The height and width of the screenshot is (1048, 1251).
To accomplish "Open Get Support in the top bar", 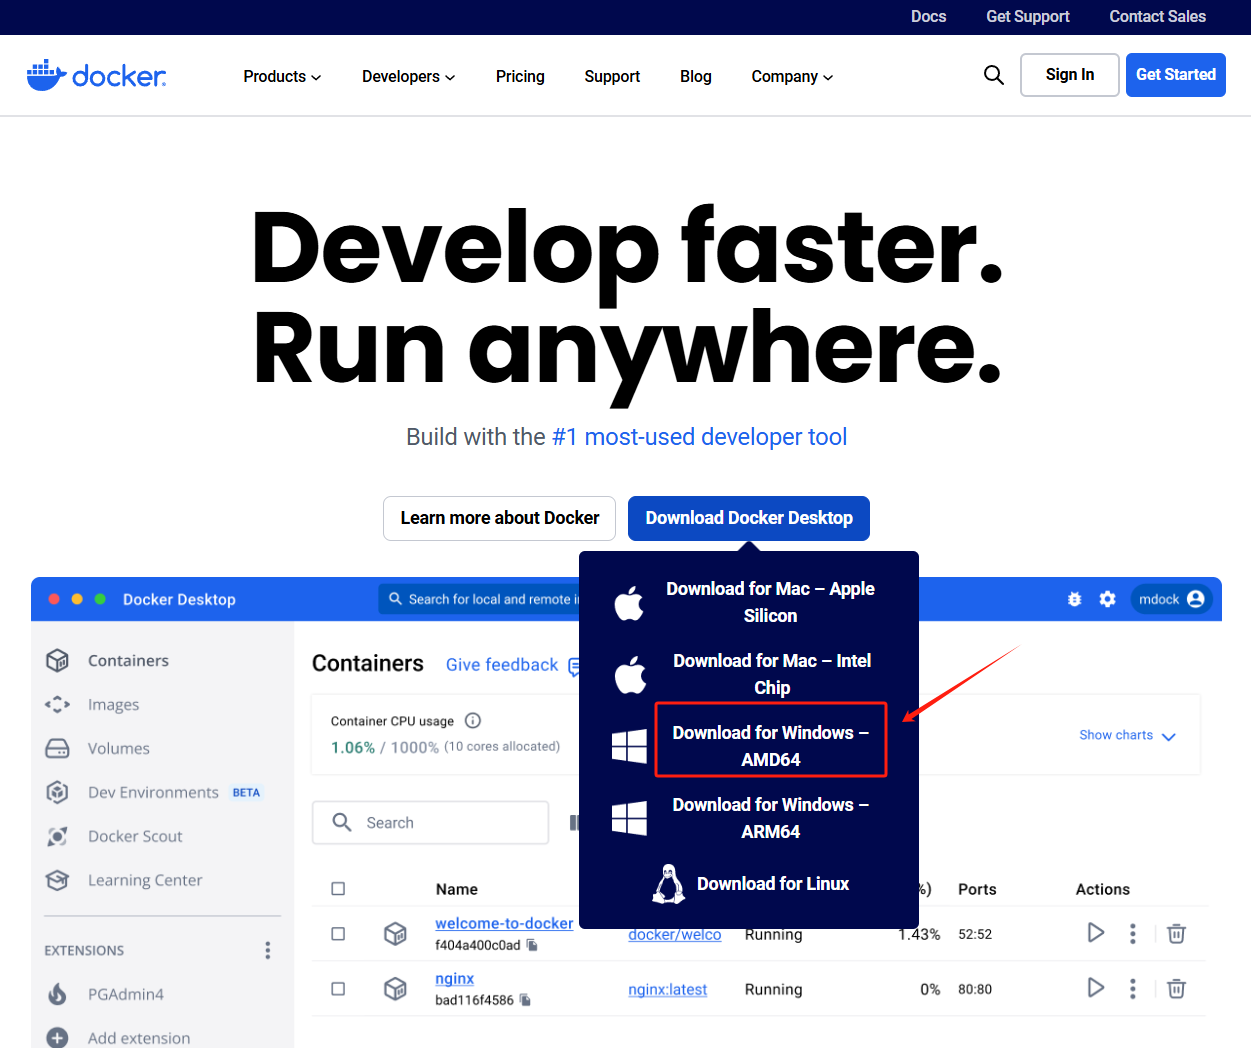I will [x=1028, y=16].
